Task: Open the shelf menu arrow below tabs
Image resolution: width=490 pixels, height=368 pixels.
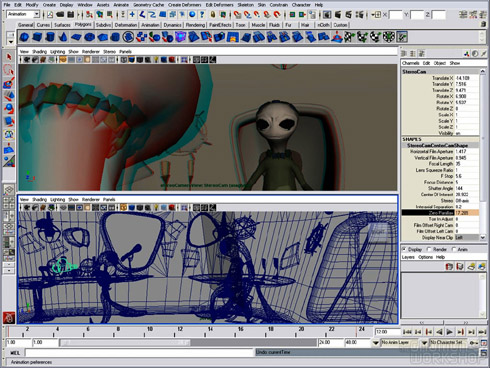Action: (10, 42)
